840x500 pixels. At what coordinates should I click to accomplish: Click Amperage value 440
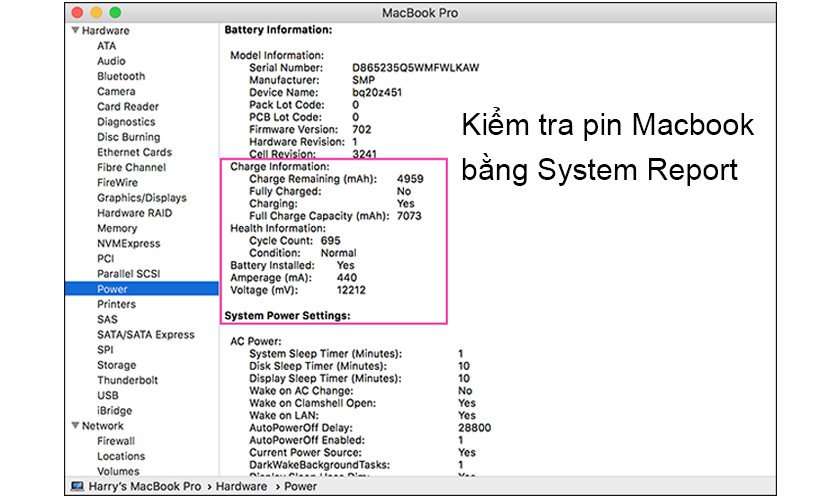point(347,278)
